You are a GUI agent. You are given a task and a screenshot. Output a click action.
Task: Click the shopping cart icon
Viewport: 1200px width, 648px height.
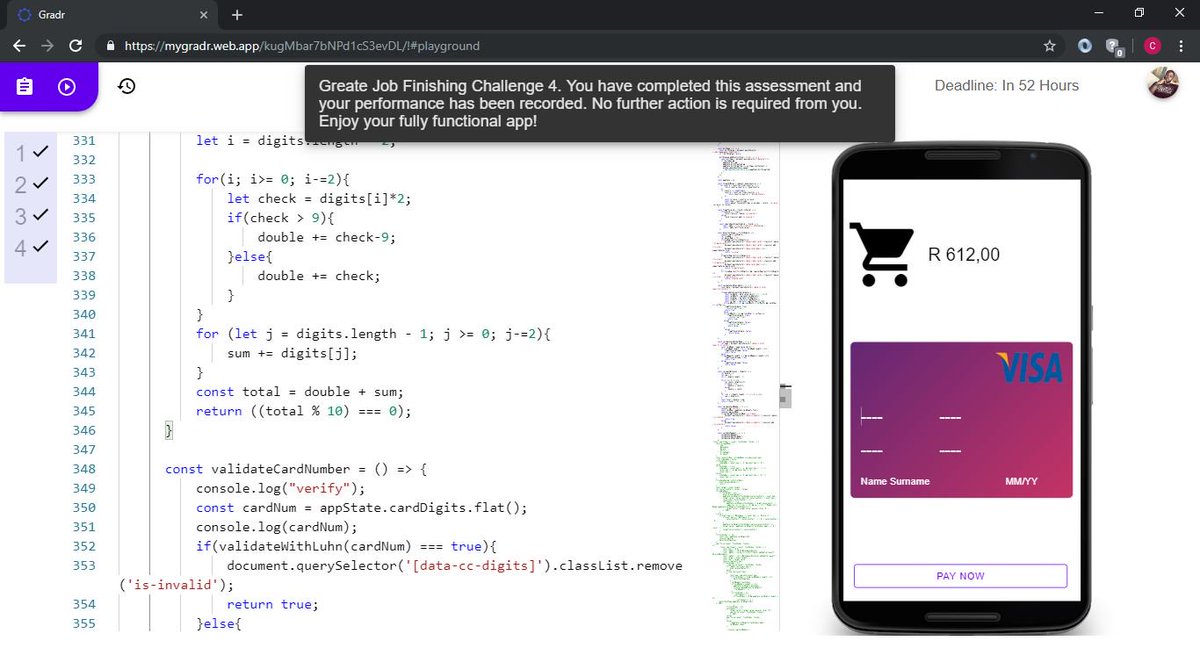[x=881, y=254]
